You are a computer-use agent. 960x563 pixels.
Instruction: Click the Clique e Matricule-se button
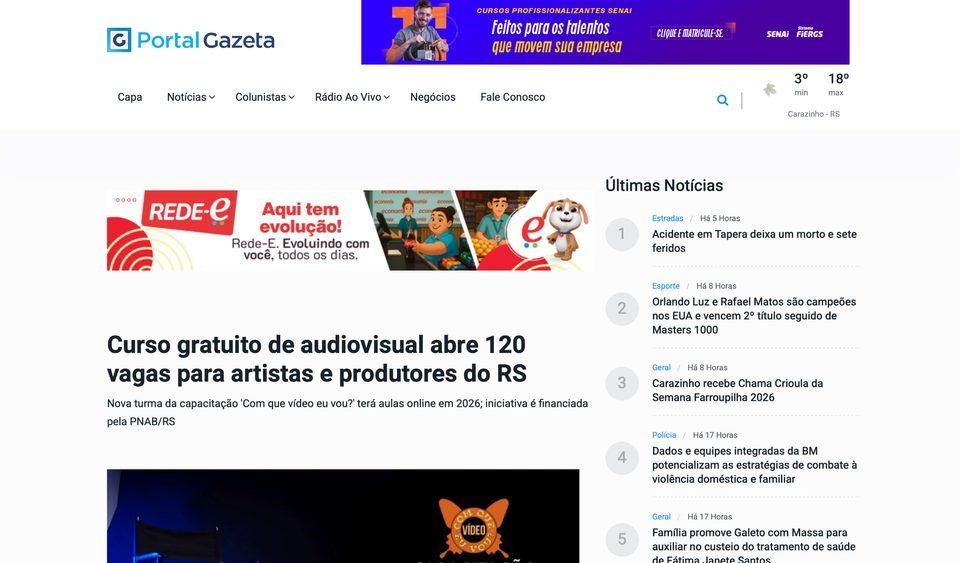pos(690,33)
